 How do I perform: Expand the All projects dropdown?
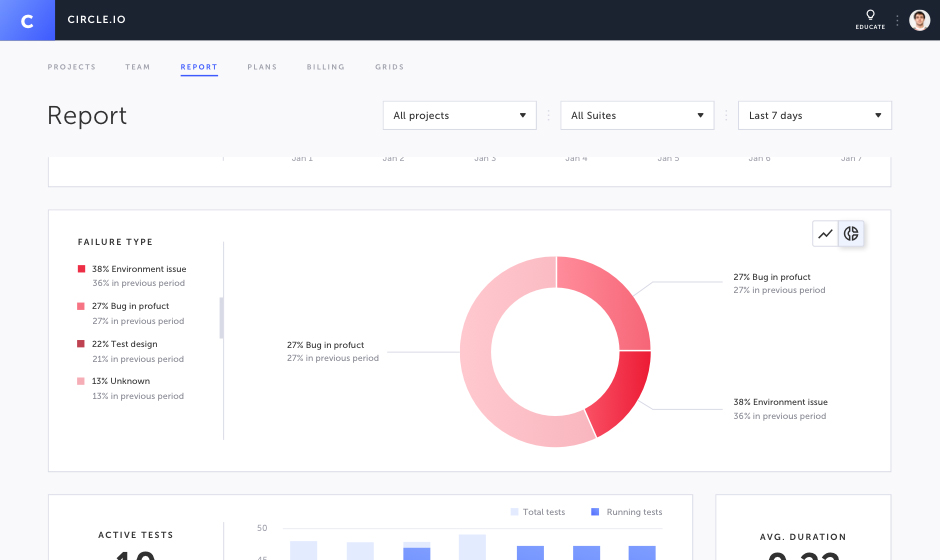tap(460, 115)
